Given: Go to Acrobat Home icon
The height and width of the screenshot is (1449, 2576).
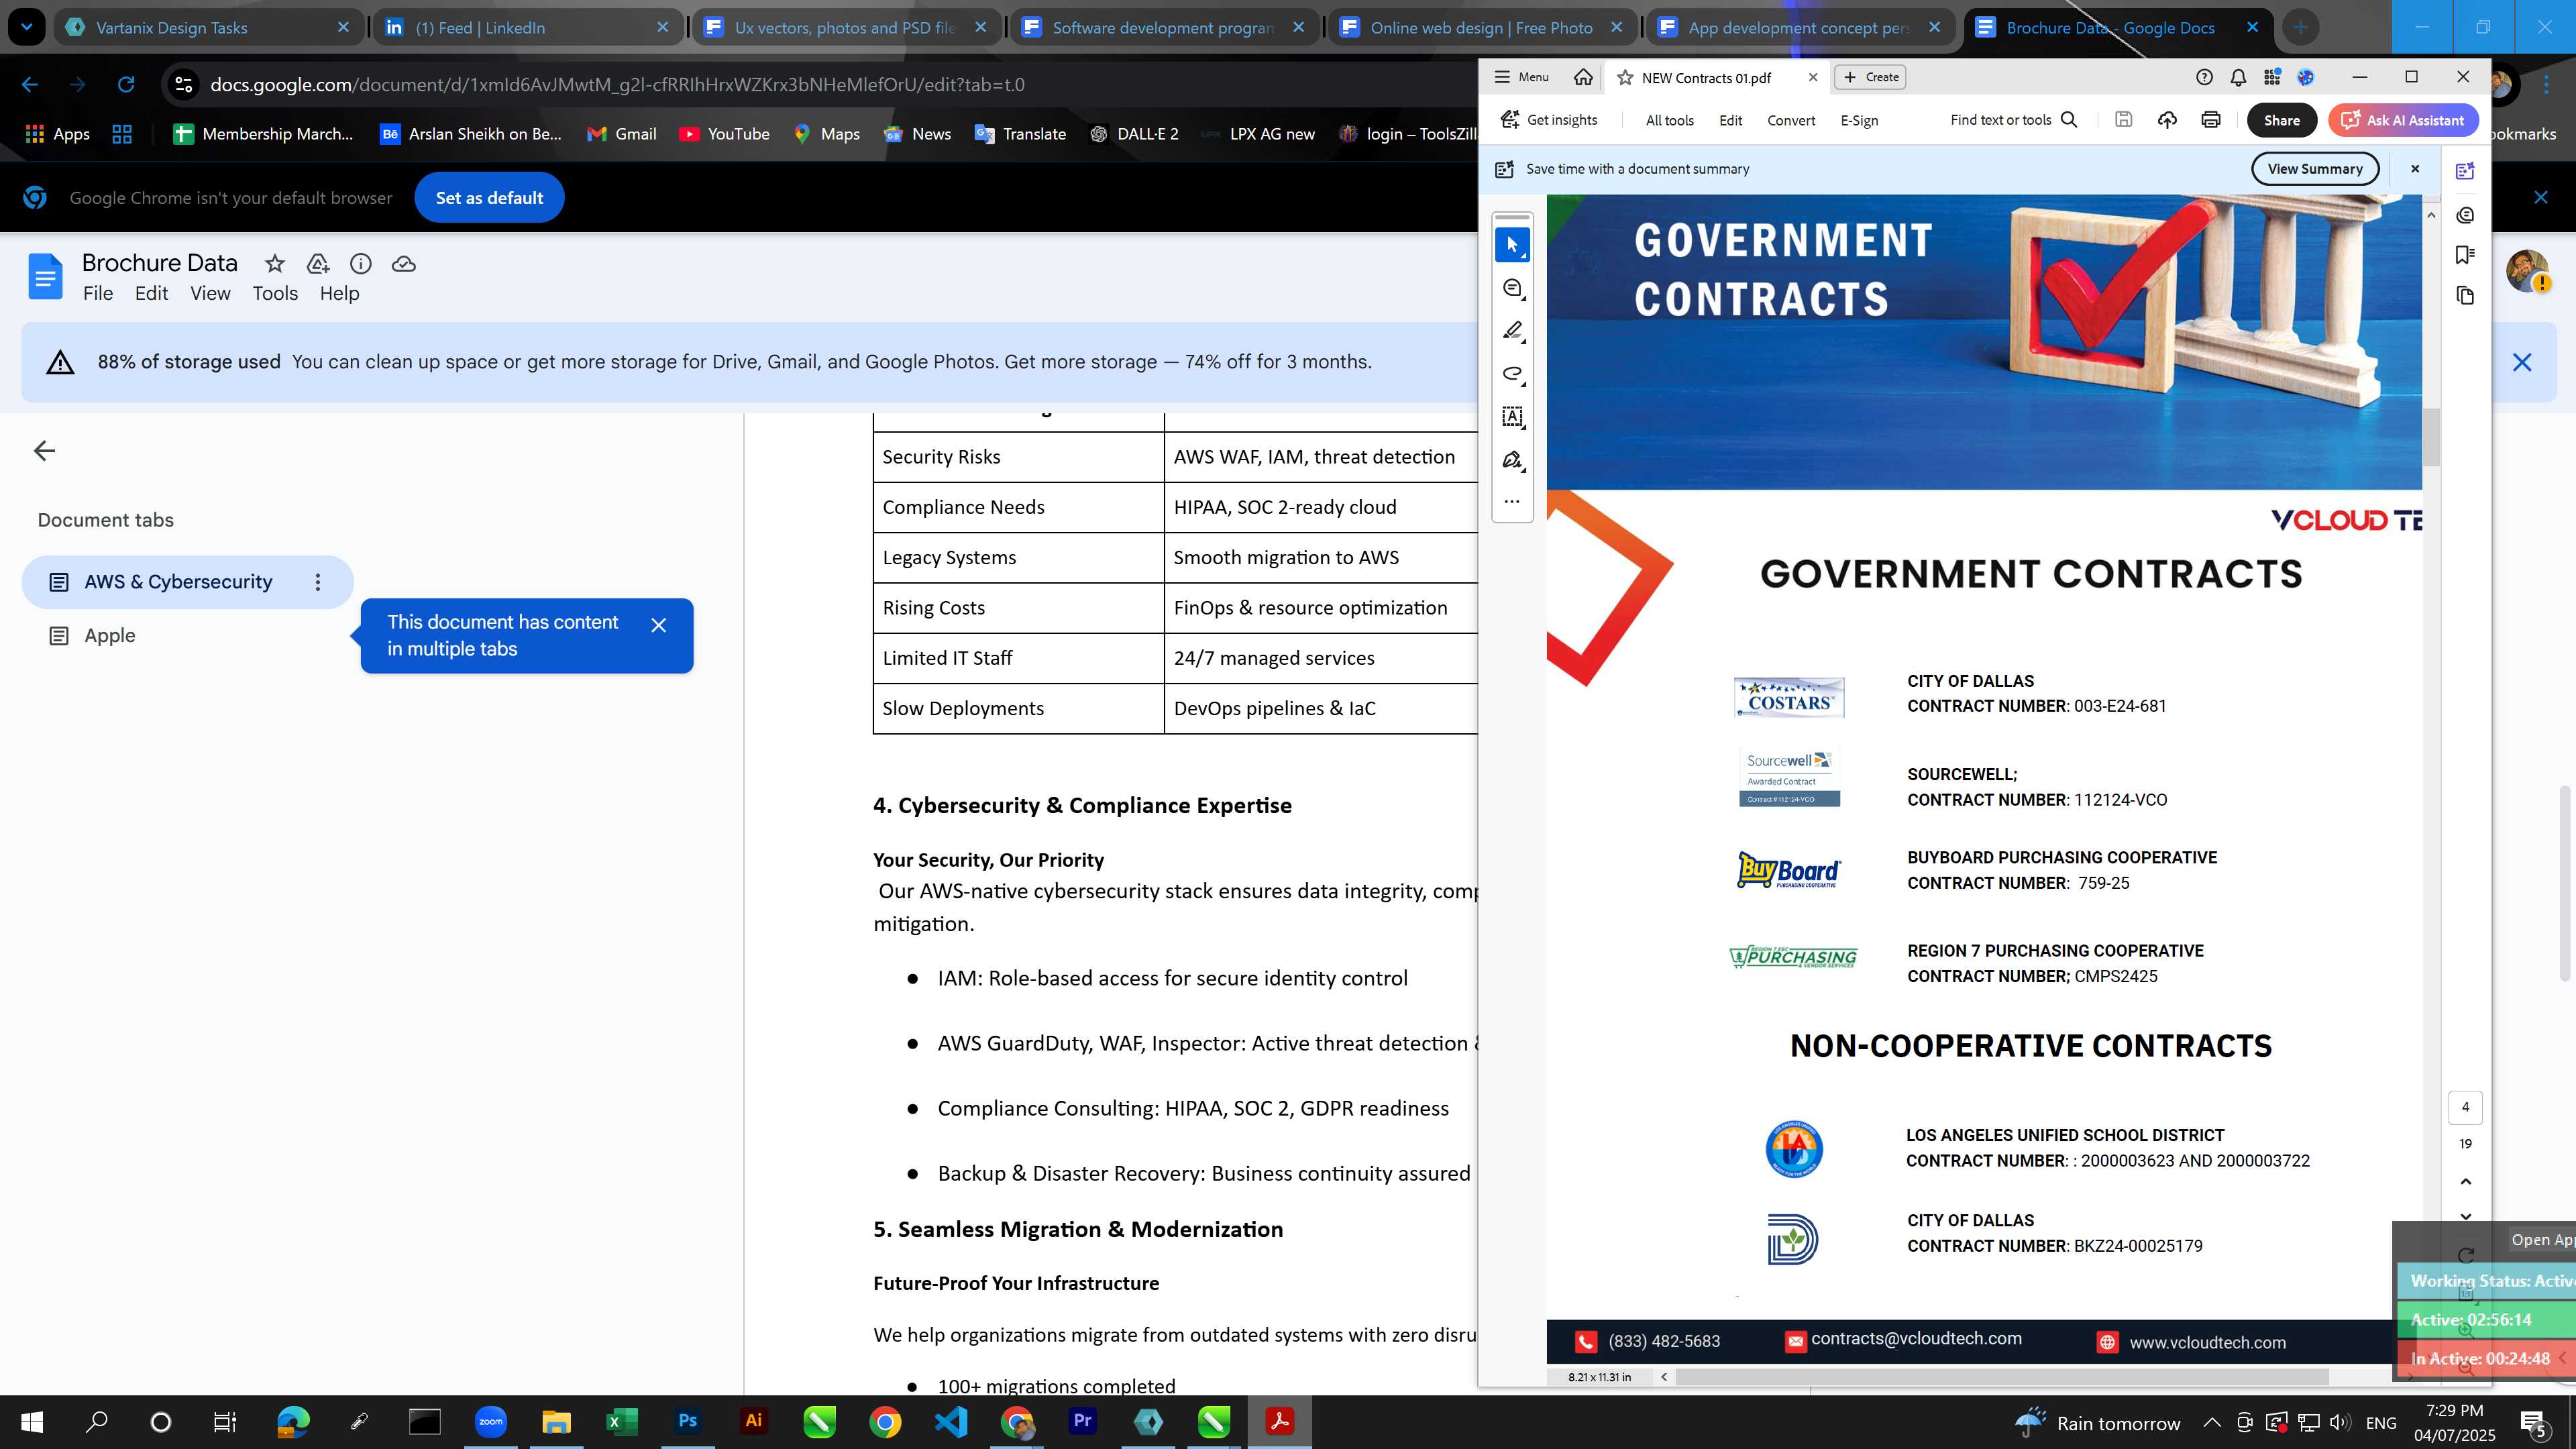Looking at the screenshot, I should click(1583, 77).
